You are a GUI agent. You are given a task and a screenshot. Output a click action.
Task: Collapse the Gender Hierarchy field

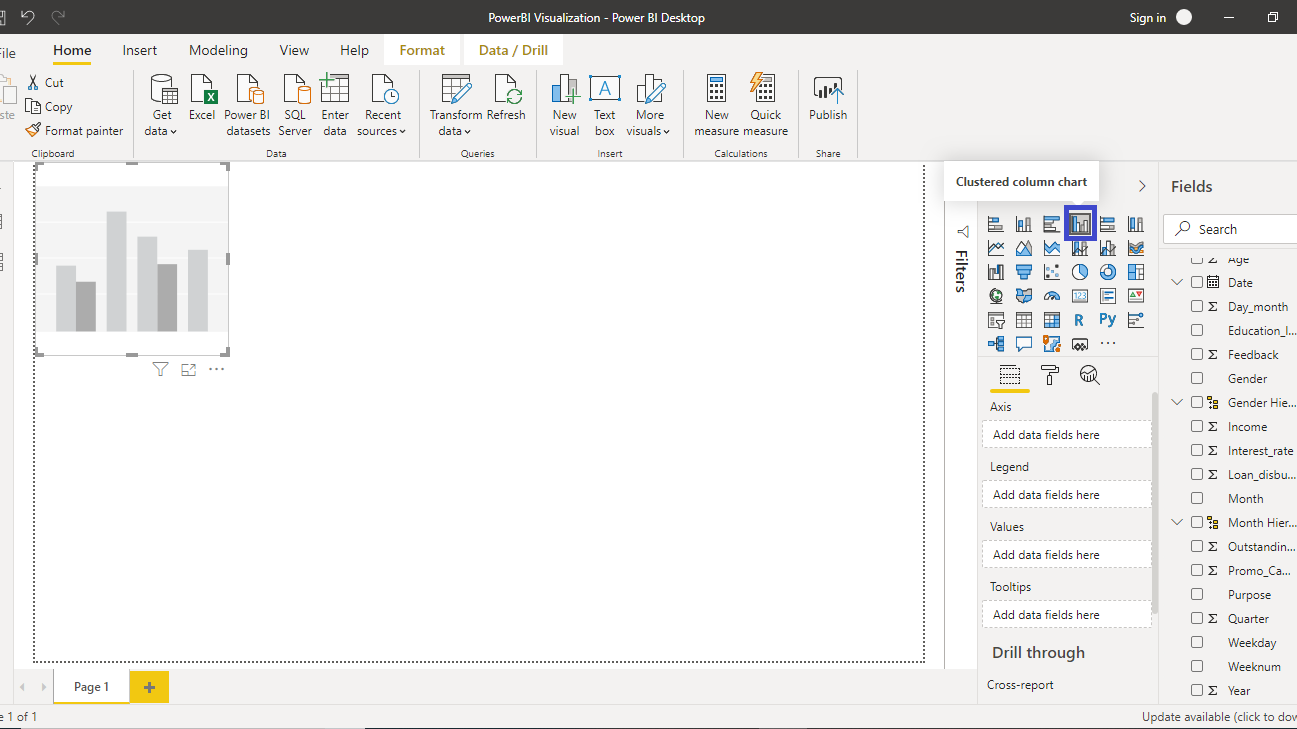pos(1177,402)
